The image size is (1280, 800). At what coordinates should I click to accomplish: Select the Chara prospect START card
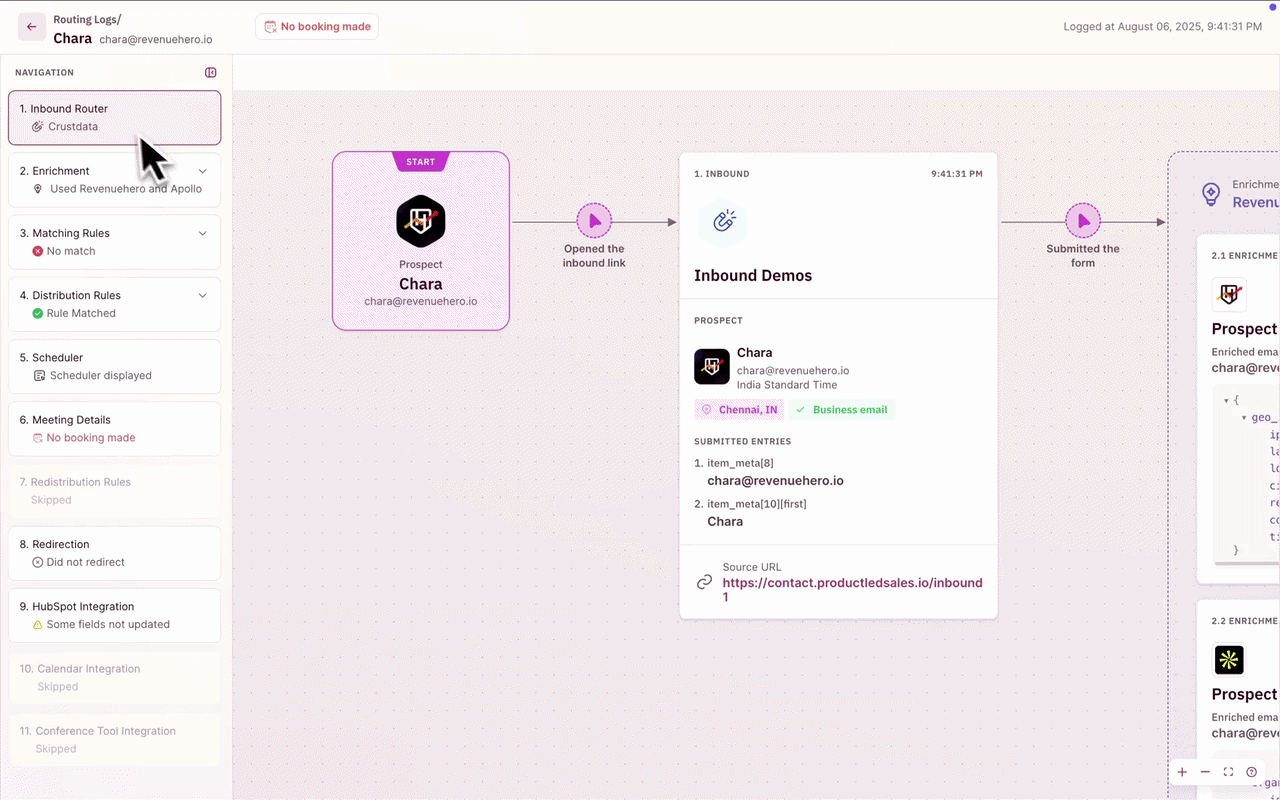[x=421, y=240]
